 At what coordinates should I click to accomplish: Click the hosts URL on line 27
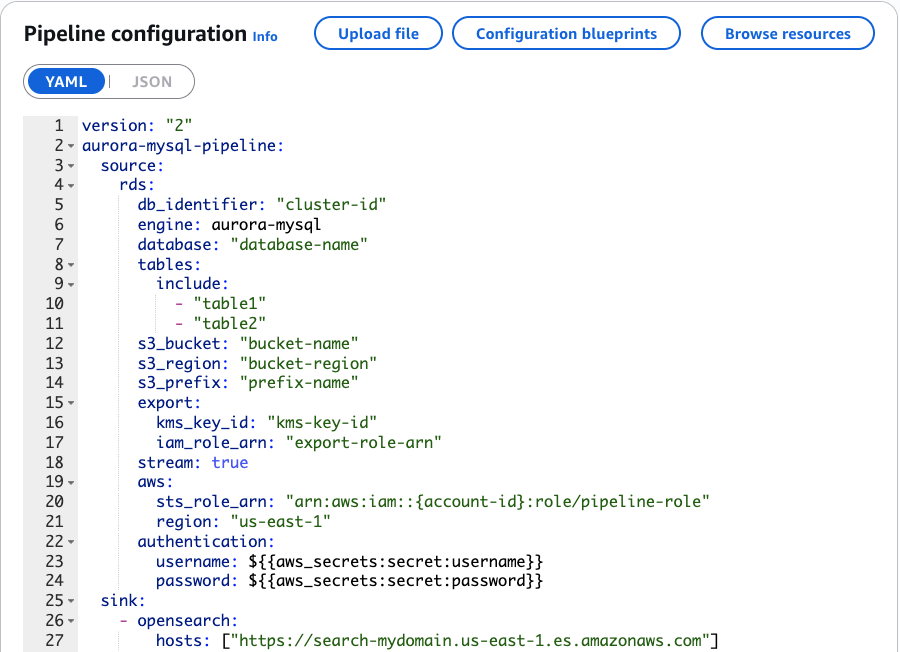(470, 641)
